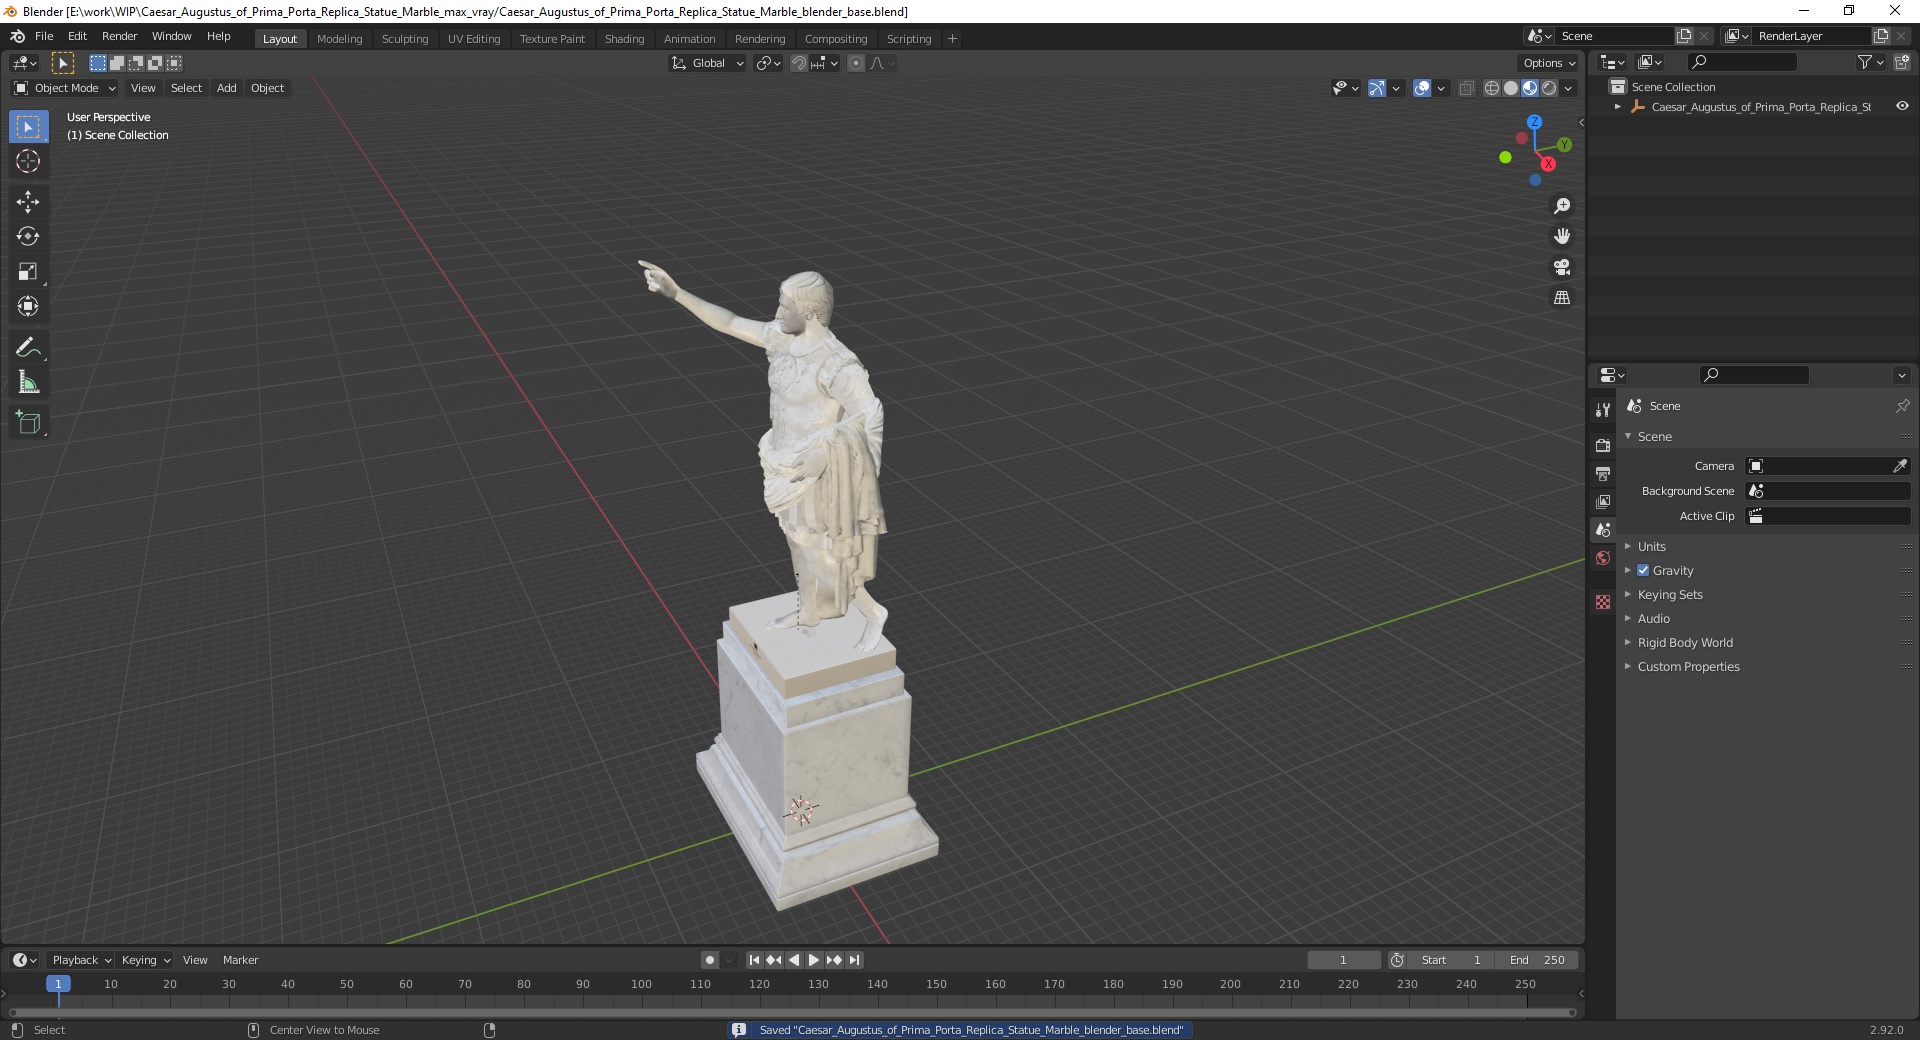Image resolution: width=1920 pixels, height=1040 pixels.
Task: Select the Move tool
Action: pyautogui.click(x=28, y=202)
